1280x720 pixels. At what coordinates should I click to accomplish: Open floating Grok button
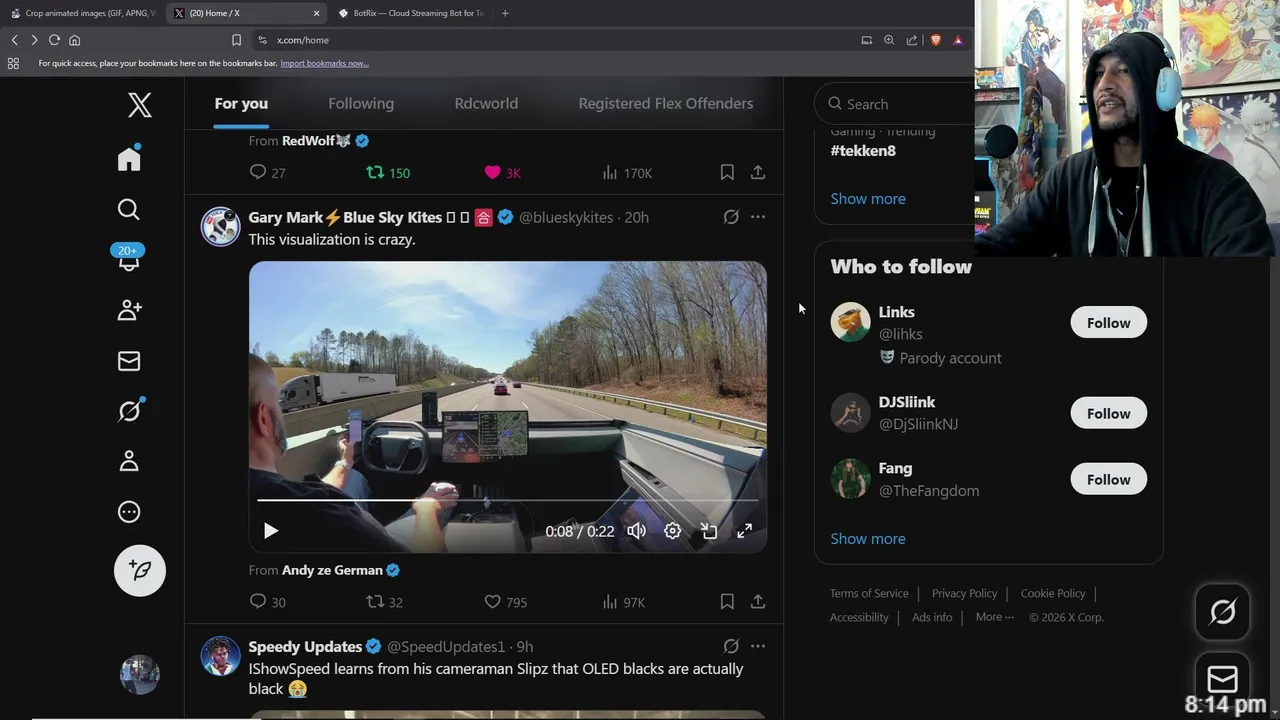(x=1222, y=611)
